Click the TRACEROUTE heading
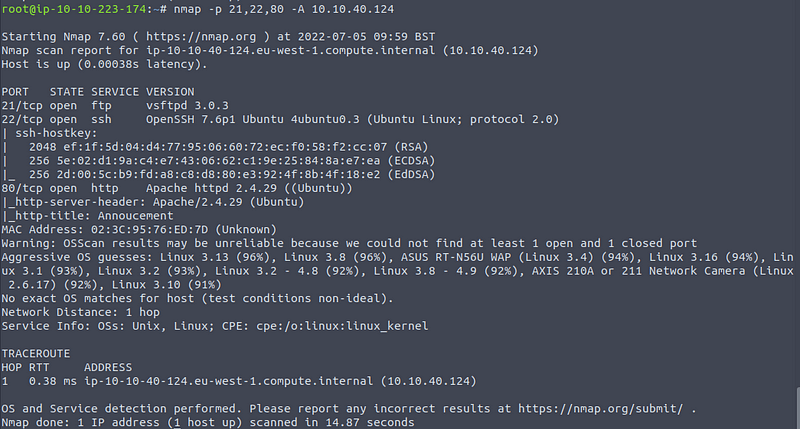 (x=35, y=353)
